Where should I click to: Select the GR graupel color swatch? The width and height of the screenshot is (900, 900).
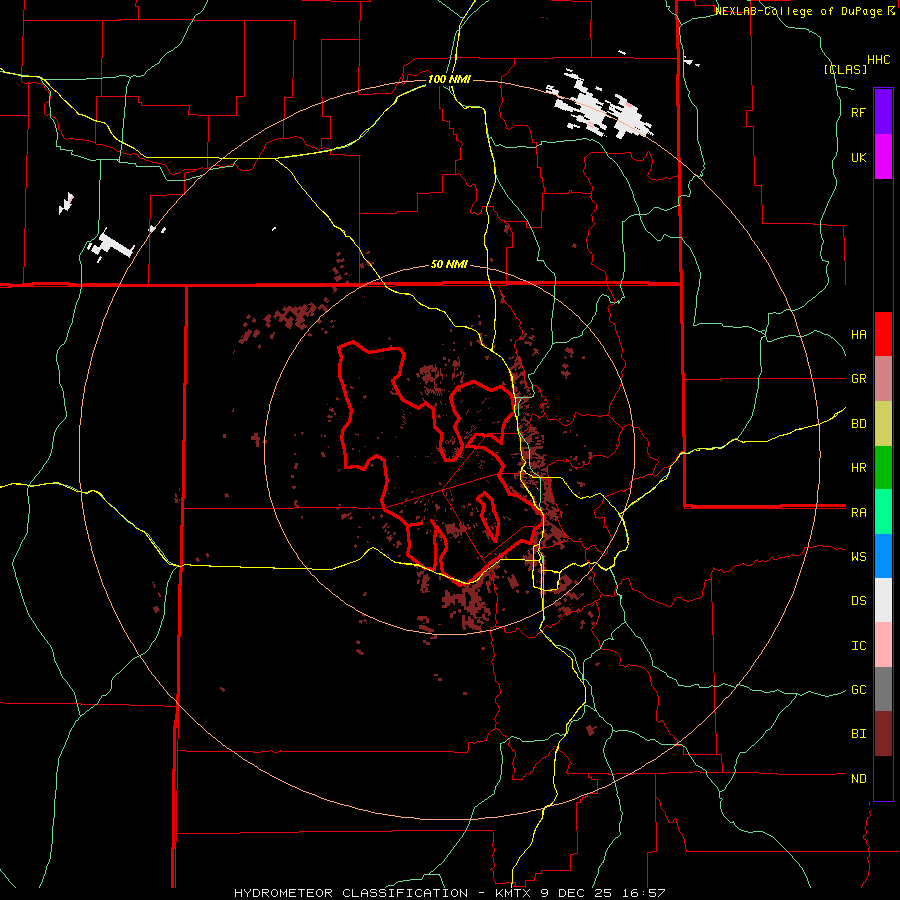[883, 379]
